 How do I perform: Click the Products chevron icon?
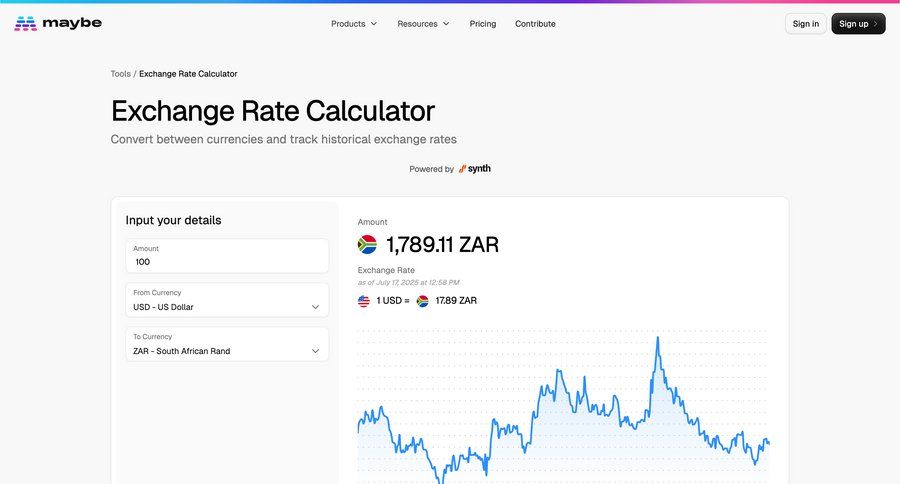click(x=374, y=24)
